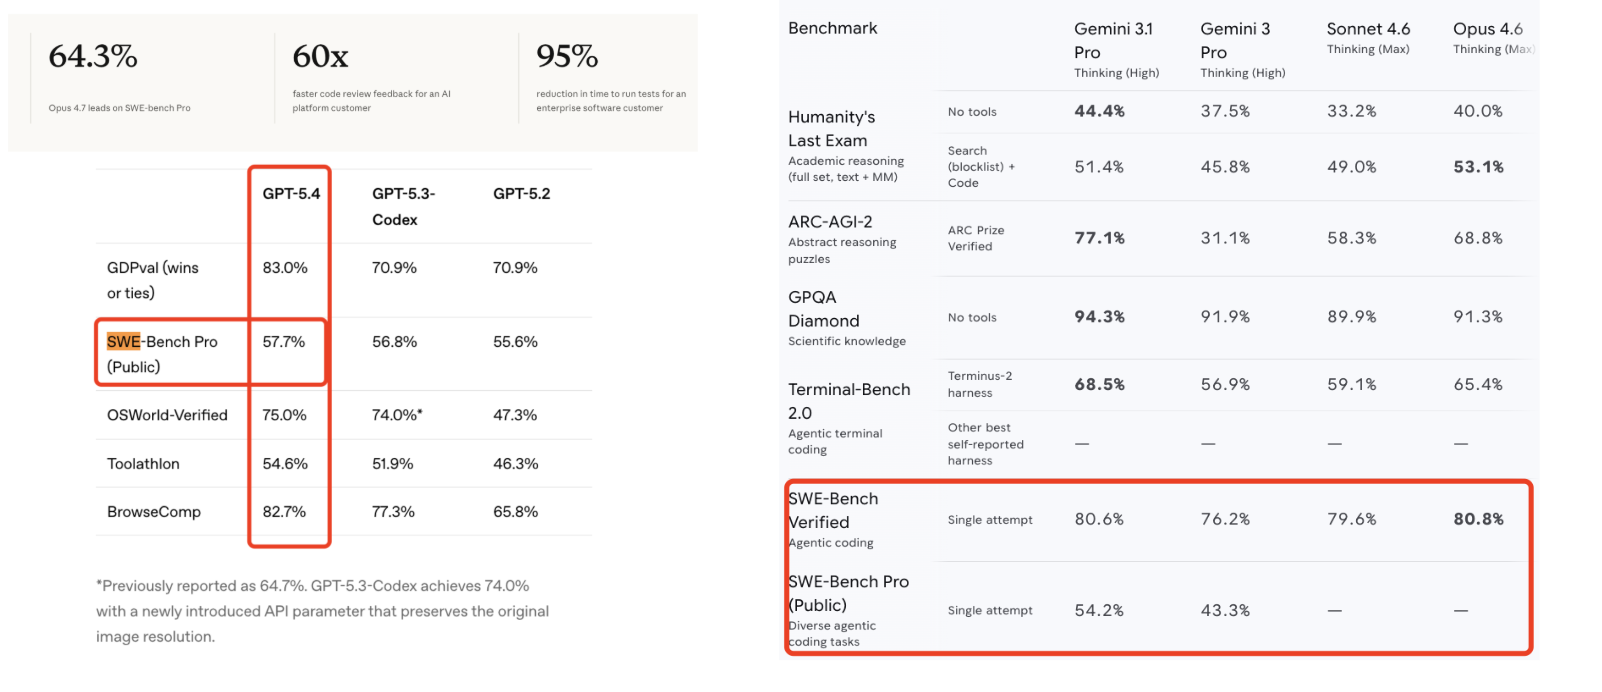
Task: Click the 57.7% SWE-Bench Pro score
Action: [x=284, y=342]
